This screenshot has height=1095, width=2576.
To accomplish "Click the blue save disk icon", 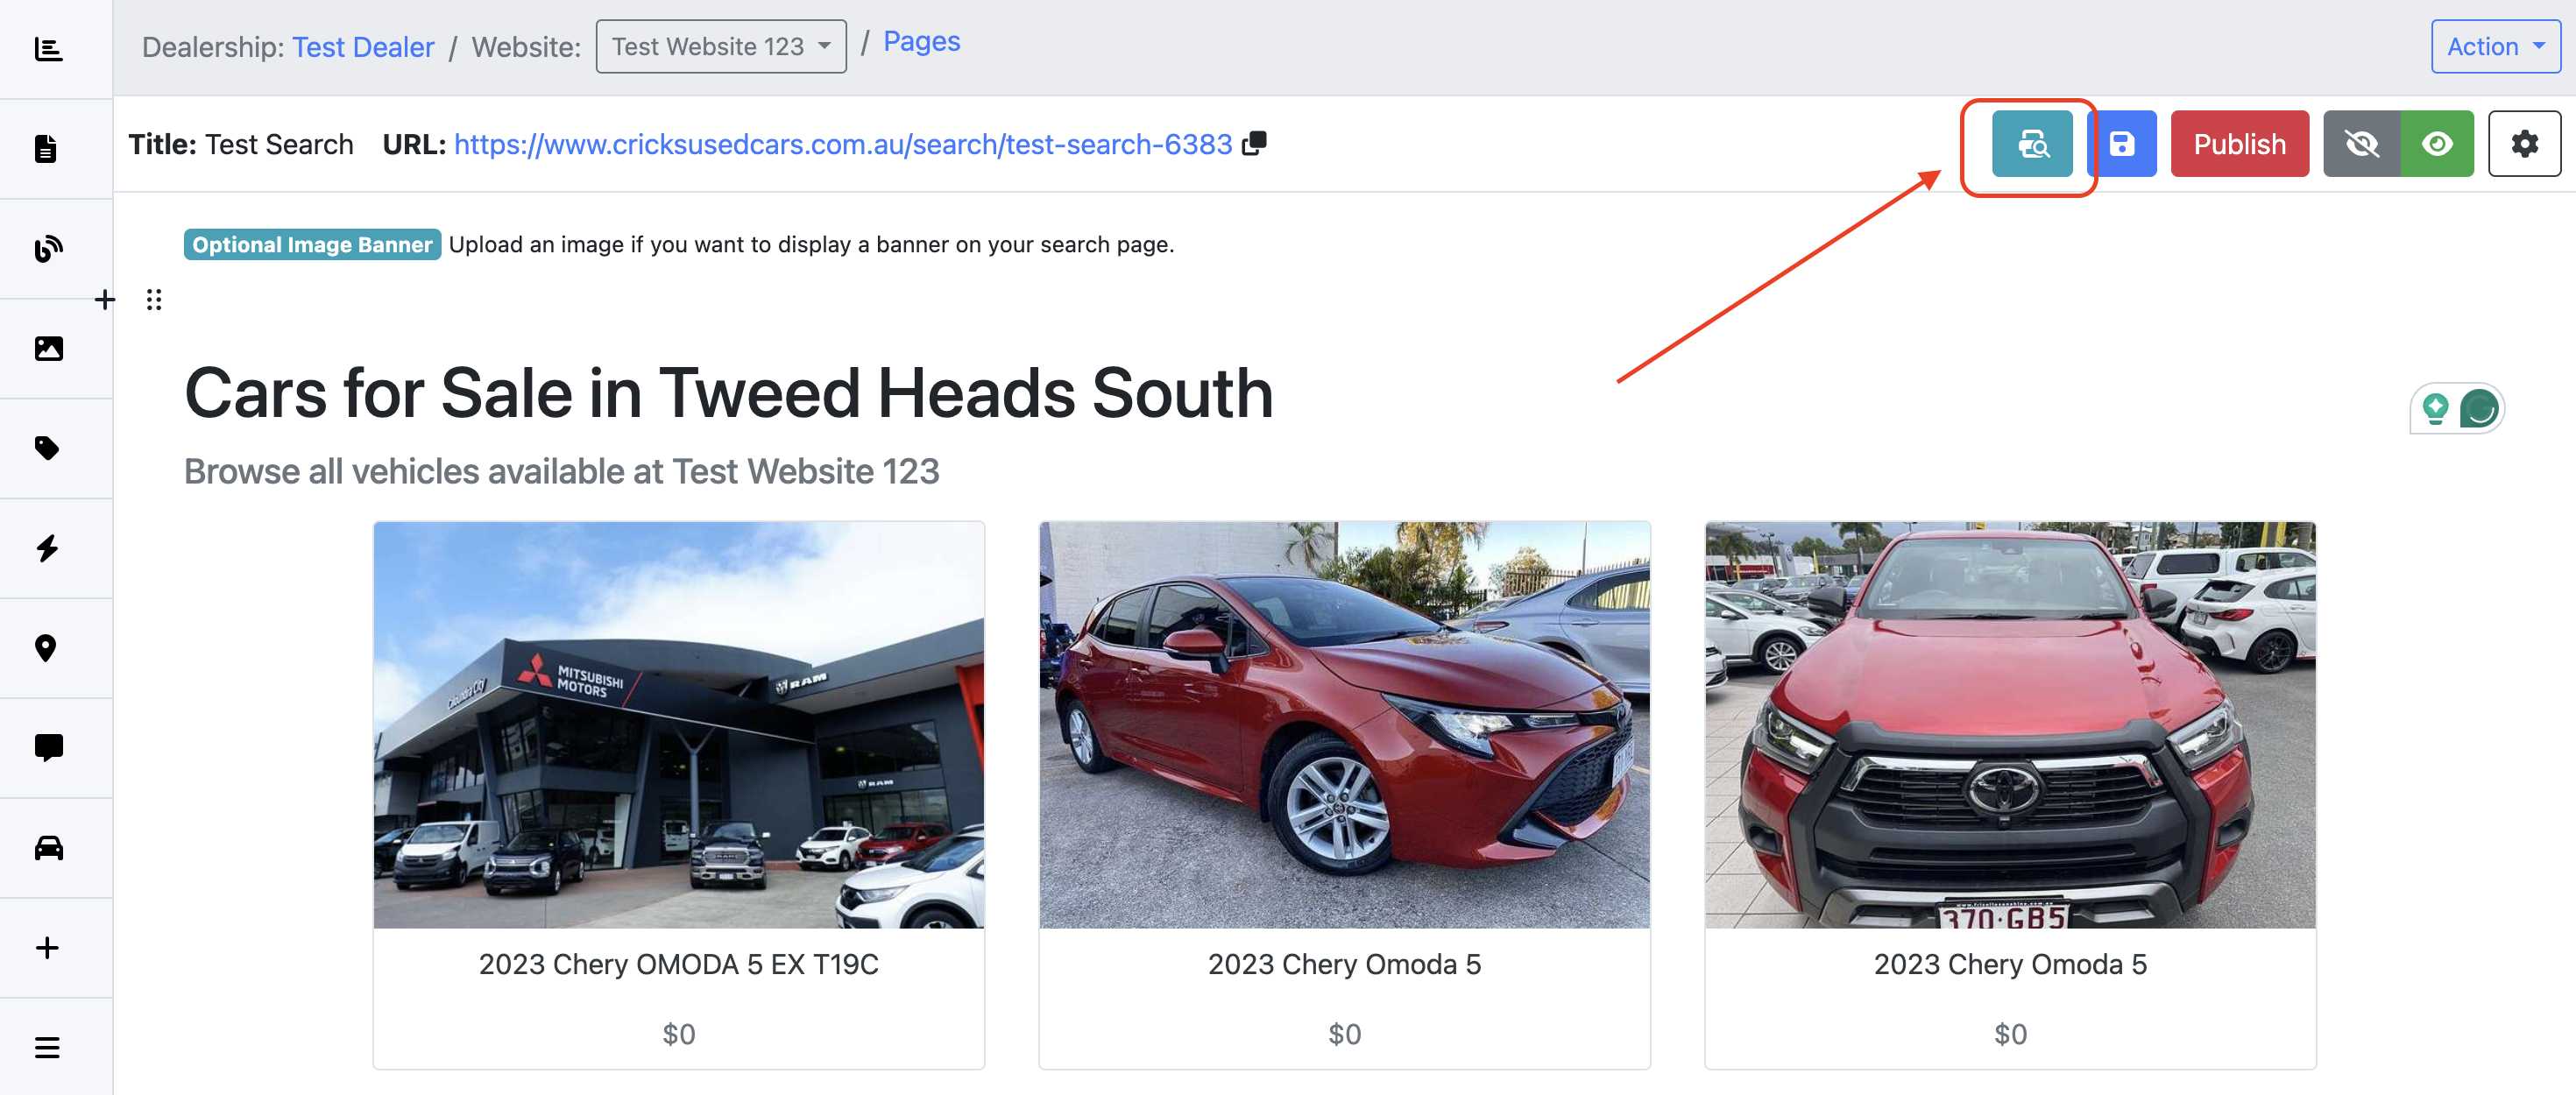I will coord(2123,144).
